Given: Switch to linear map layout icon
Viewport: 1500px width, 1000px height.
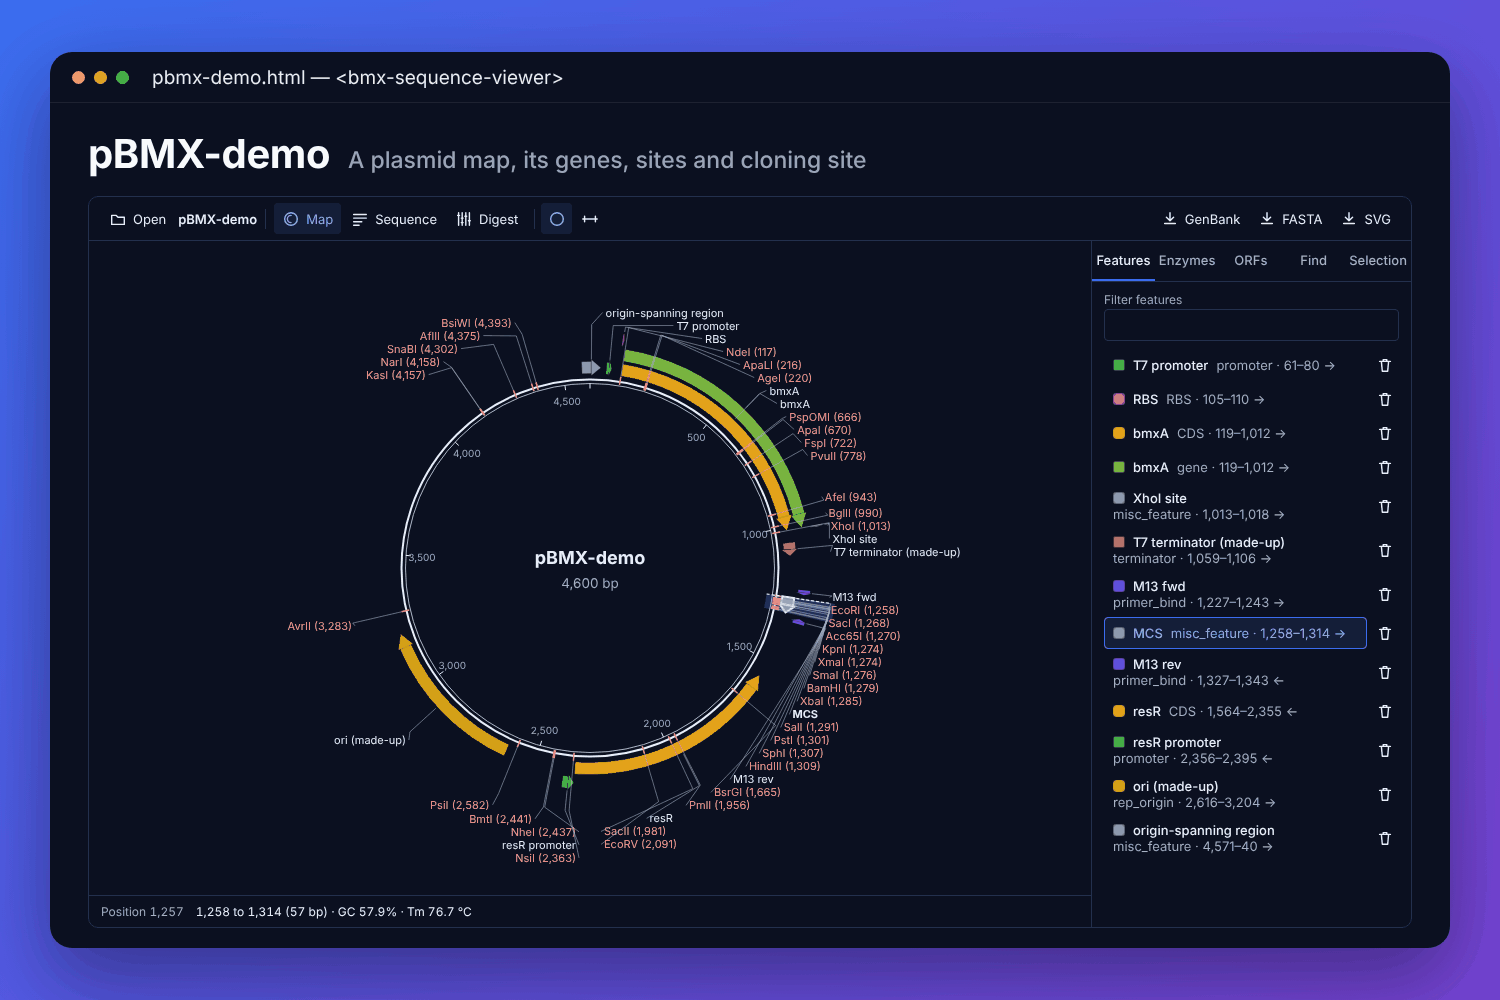Looking at the screenshot, I should click(590, 219).
